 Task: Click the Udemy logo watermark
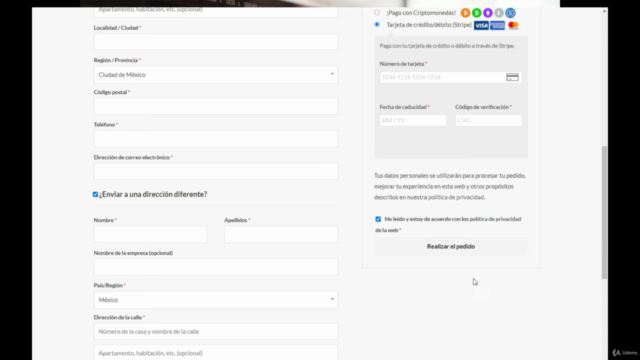tap(625, 353)
